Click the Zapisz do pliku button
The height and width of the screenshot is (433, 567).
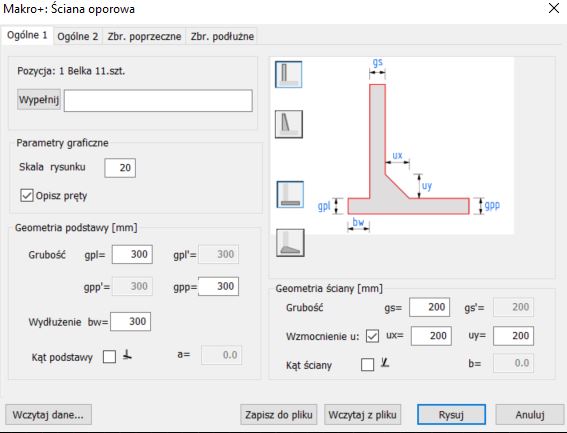point(278,415)
